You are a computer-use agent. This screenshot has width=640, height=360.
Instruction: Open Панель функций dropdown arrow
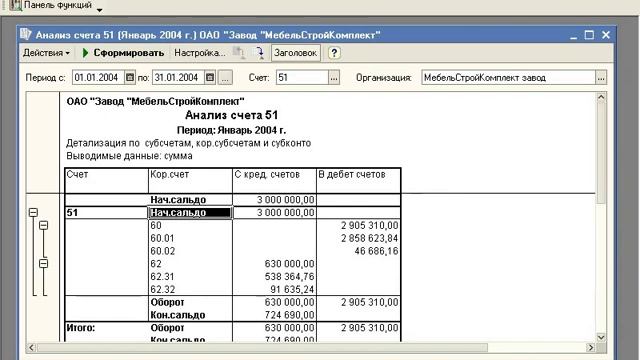coord(99,9)
